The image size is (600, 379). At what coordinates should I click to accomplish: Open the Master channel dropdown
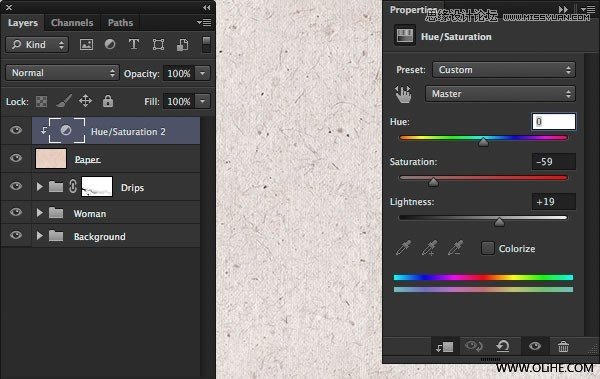[x=500, y=94]
